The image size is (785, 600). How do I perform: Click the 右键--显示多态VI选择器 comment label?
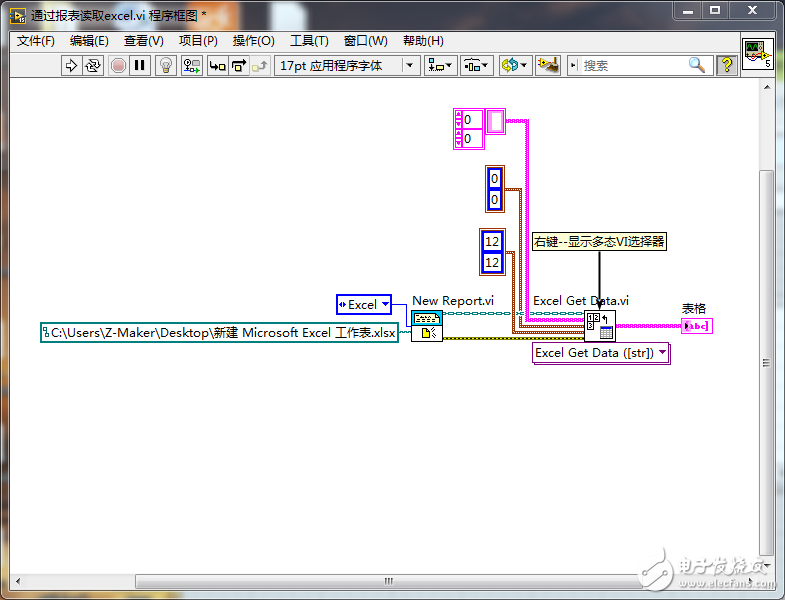coord(599,241)
